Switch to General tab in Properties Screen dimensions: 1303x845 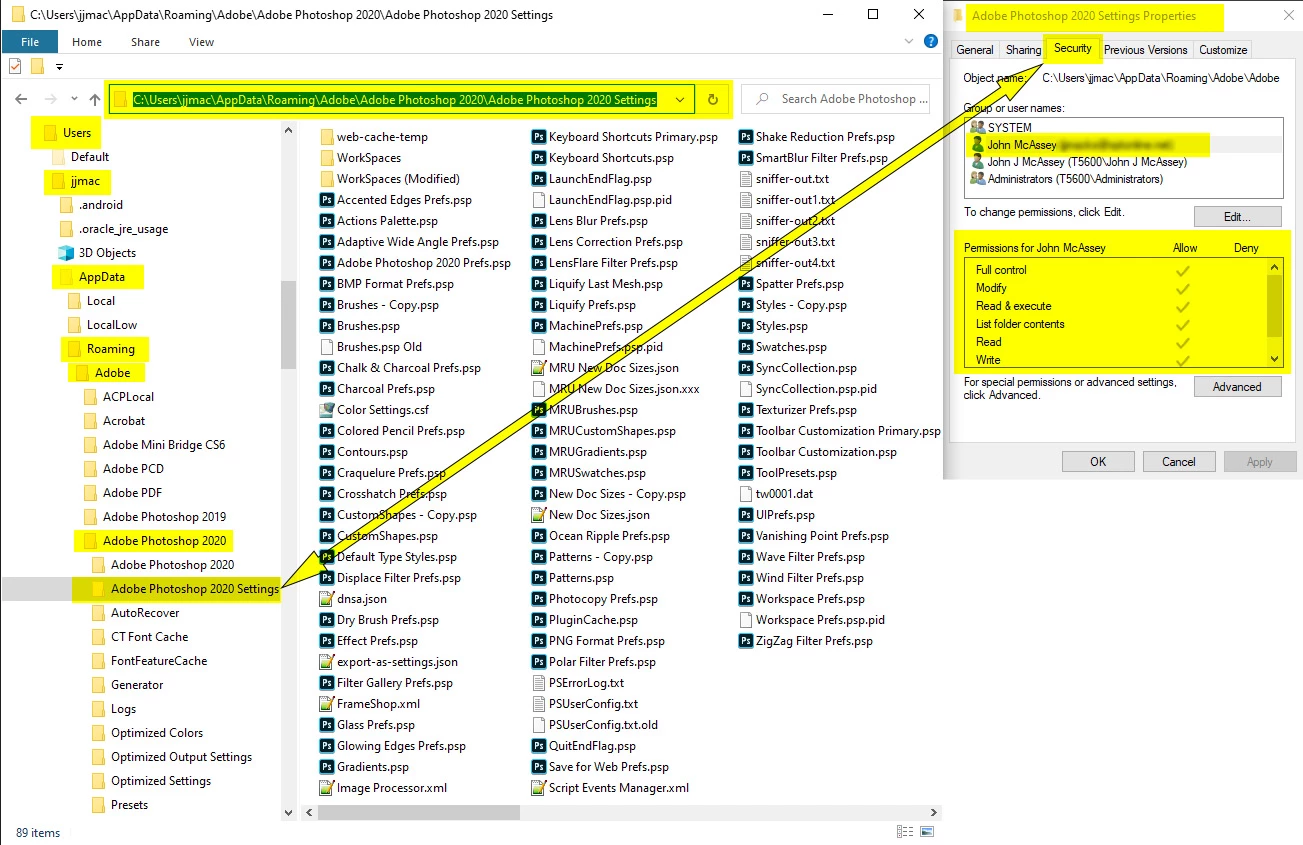(x=975, y=50)
